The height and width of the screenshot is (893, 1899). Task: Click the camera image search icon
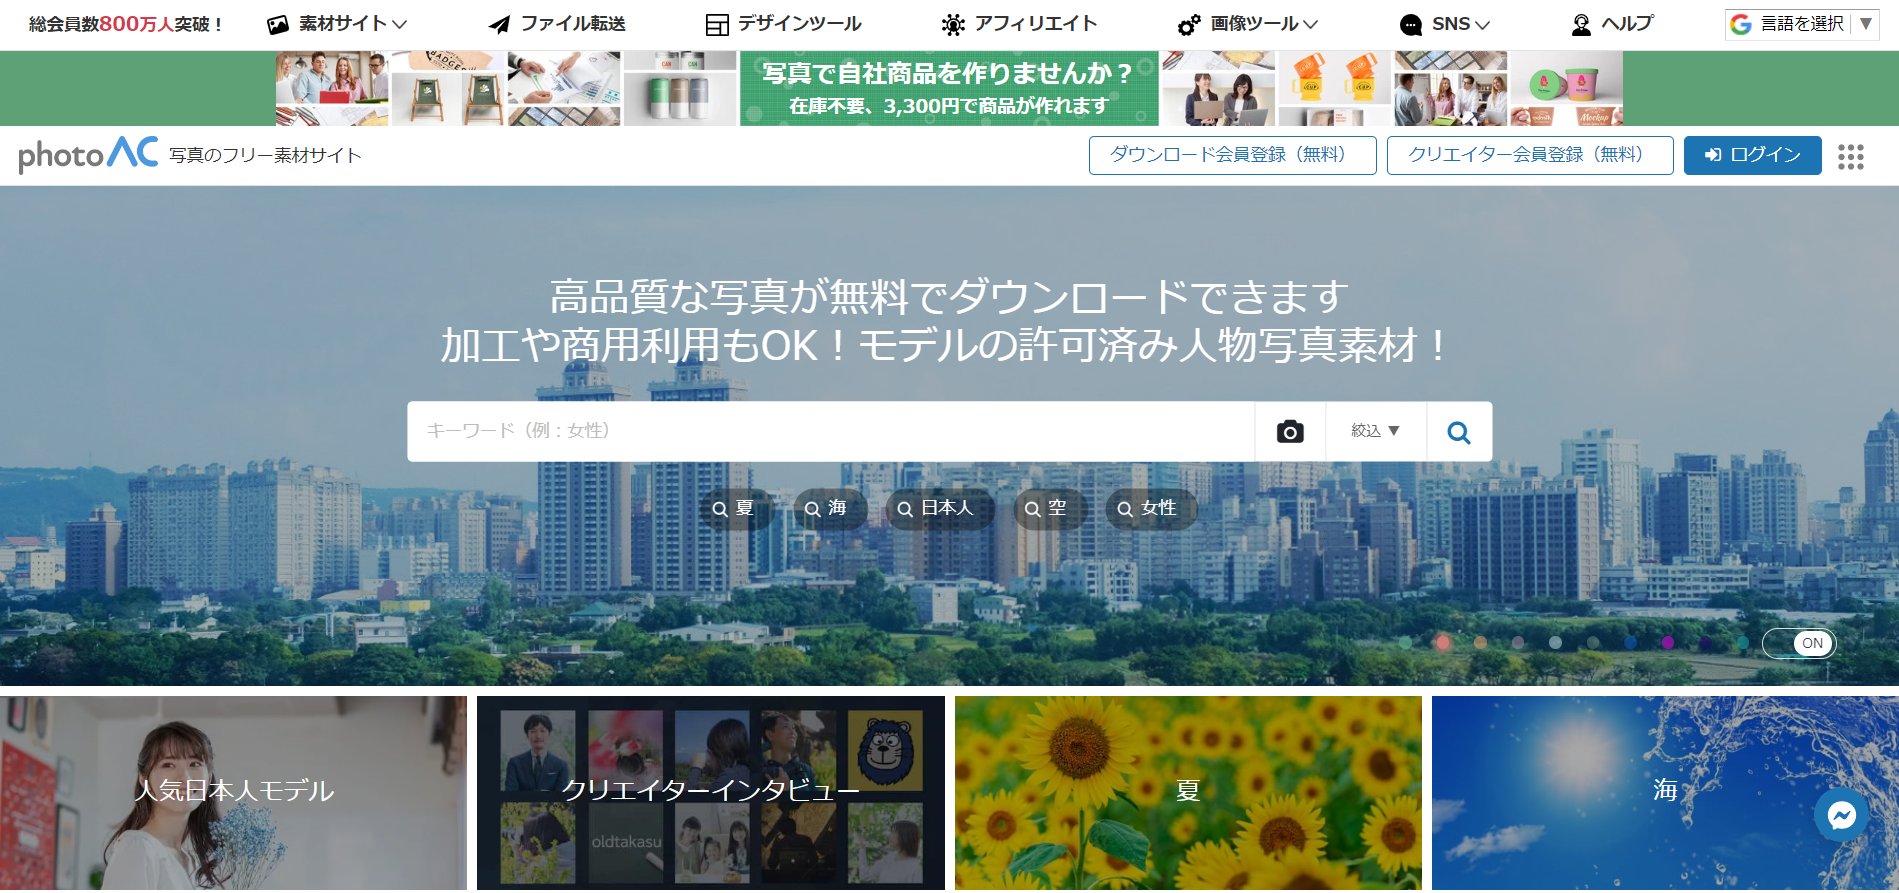click(1289, 432)
